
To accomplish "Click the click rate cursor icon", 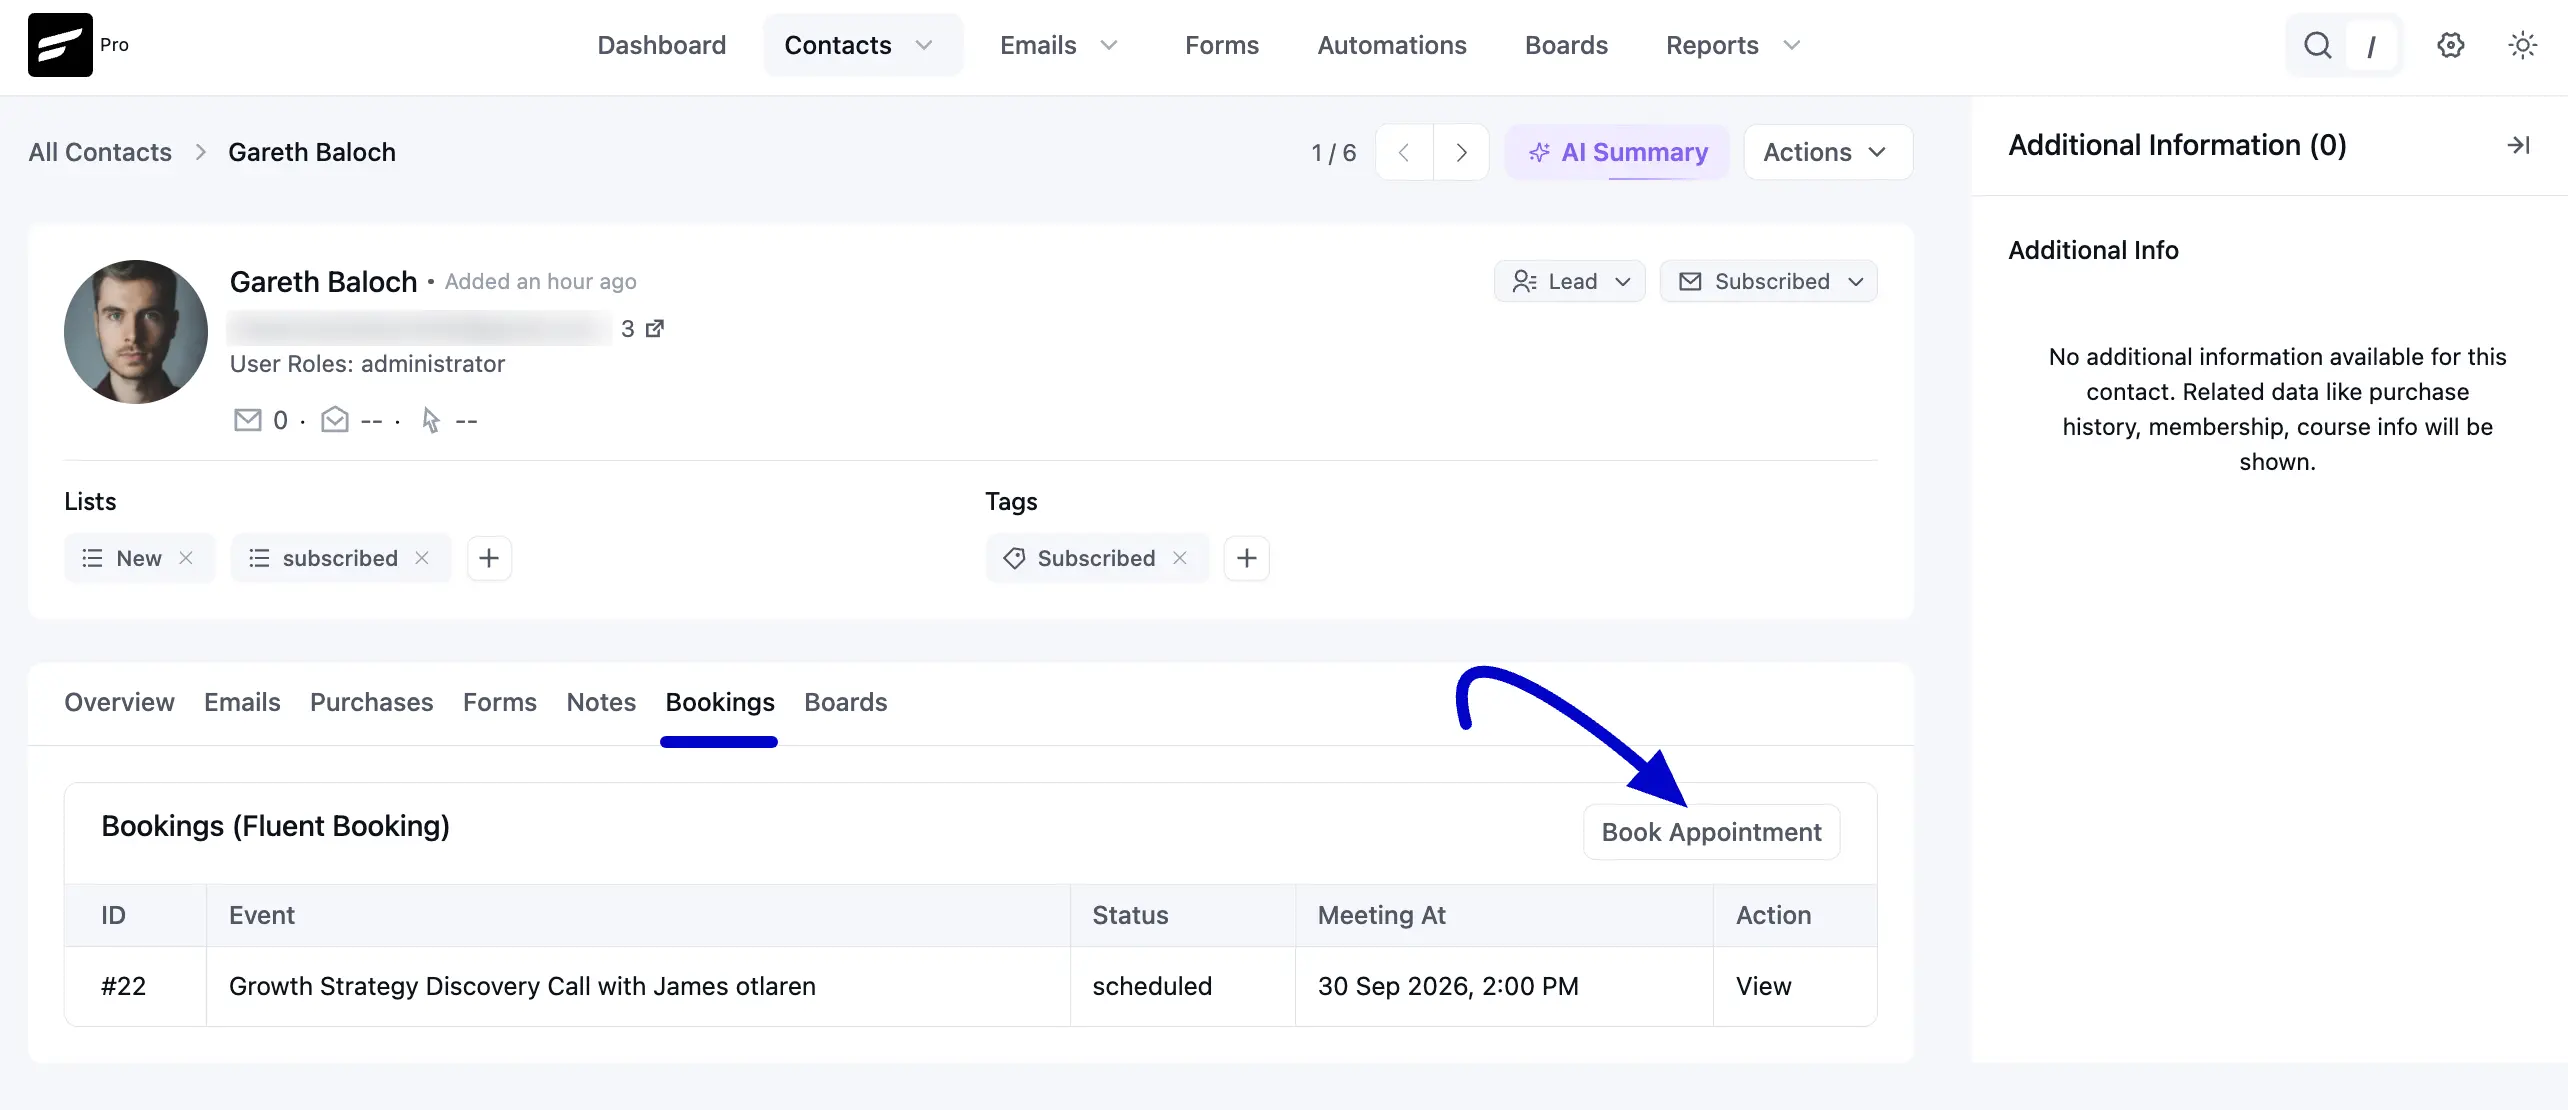I will click(x=430, y=420).
